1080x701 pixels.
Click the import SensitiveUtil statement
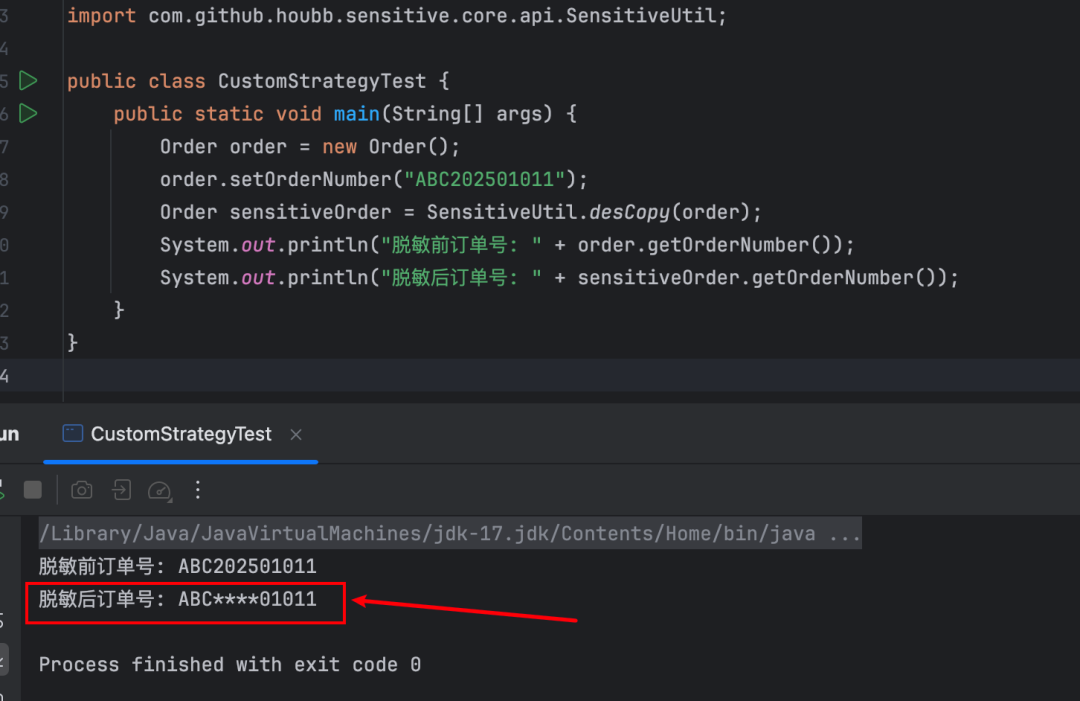point(397,15)
